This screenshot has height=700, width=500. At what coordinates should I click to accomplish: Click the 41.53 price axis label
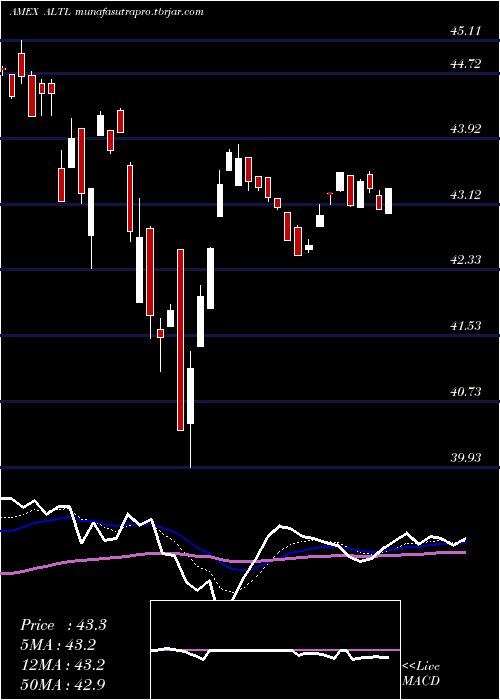[465, 326]
